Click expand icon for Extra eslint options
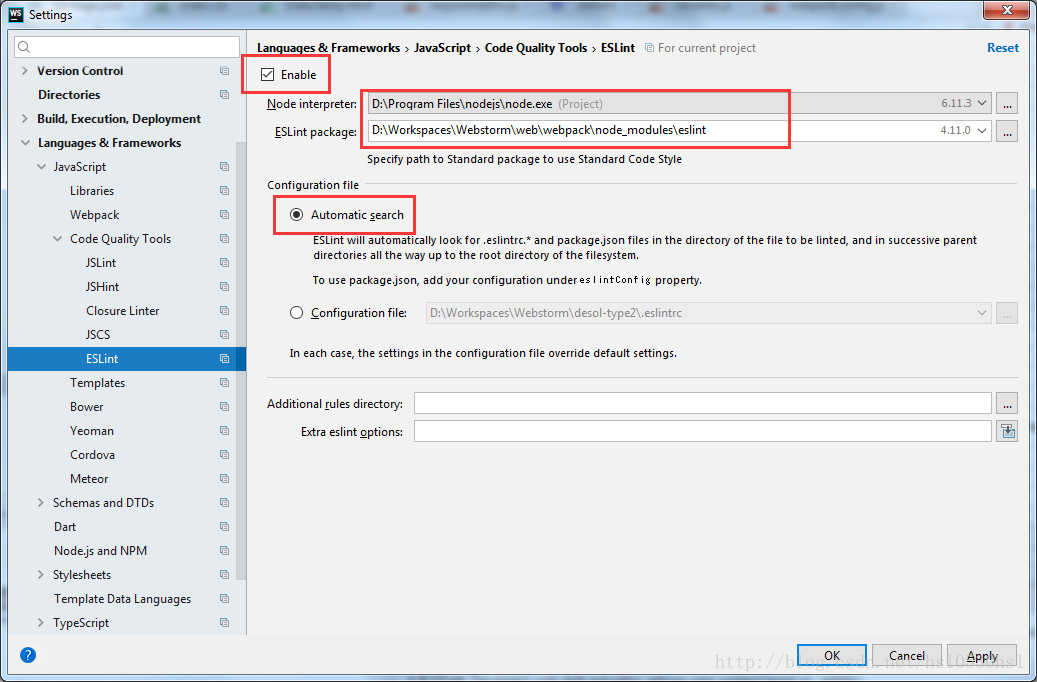 (x=1007, y=431)
